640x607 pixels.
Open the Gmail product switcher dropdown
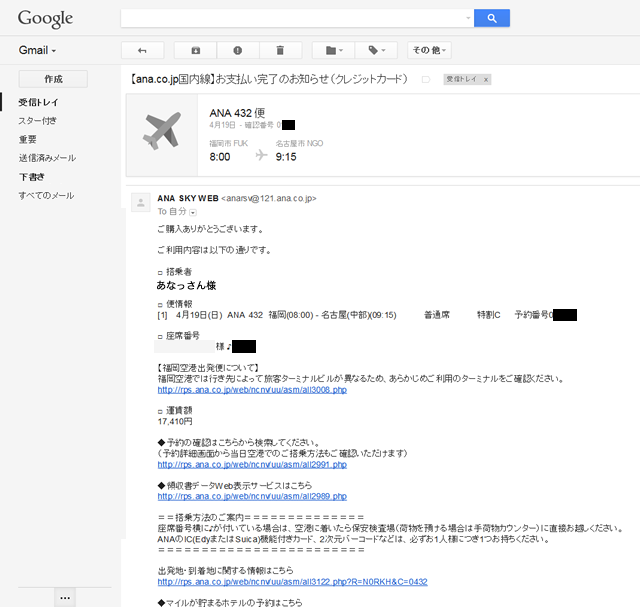(x=37, y=50)
